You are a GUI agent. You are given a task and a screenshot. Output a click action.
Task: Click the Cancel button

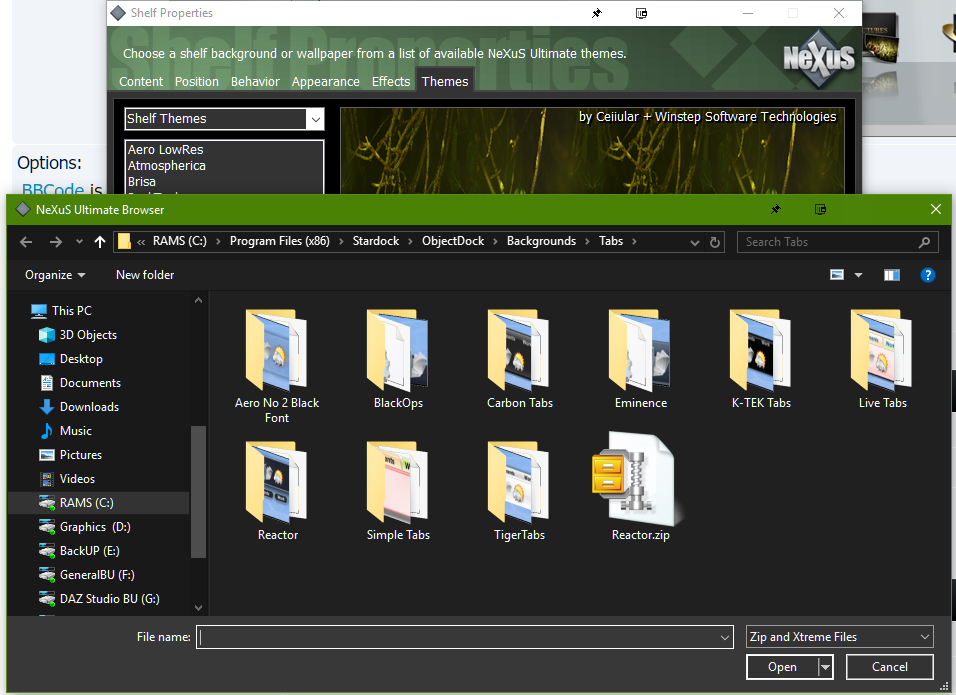coord(889,667)
